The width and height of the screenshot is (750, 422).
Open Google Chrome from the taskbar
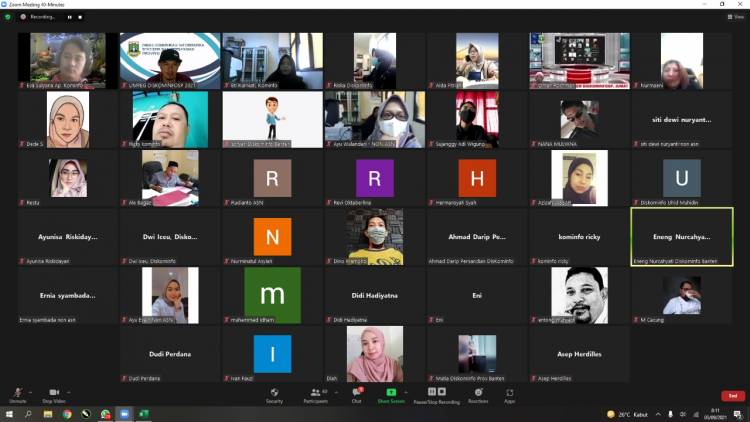[67, 414]
